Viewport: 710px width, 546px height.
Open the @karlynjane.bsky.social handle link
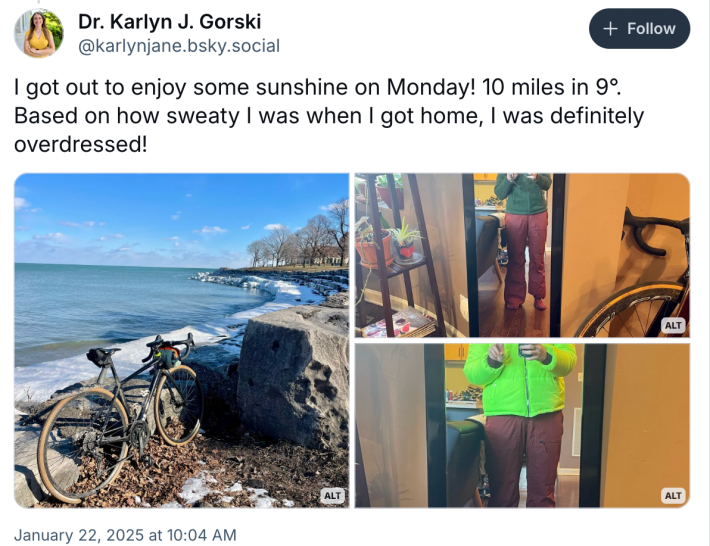[179, 46]
